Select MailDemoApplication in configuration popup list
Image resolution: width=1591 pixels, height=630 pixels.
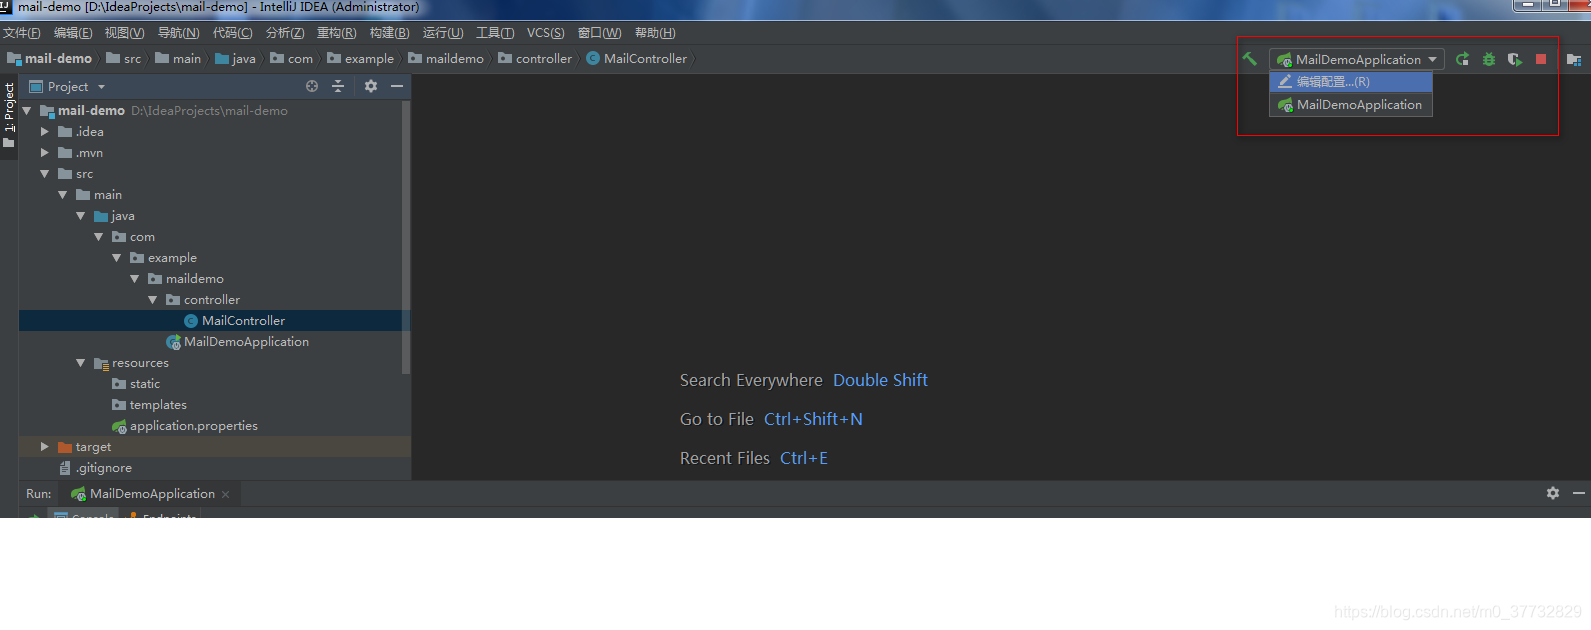pyautogui.click(x=1351, y=104)
